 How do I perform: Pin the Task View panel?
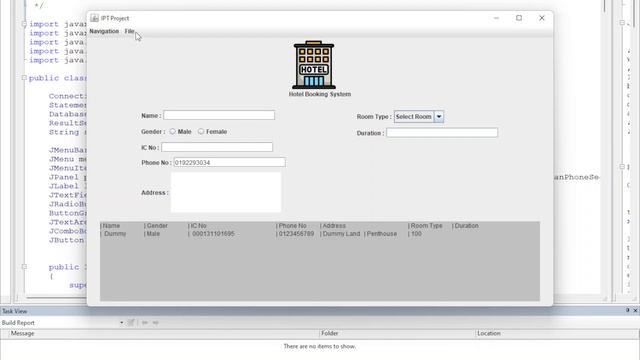point(627,311)
